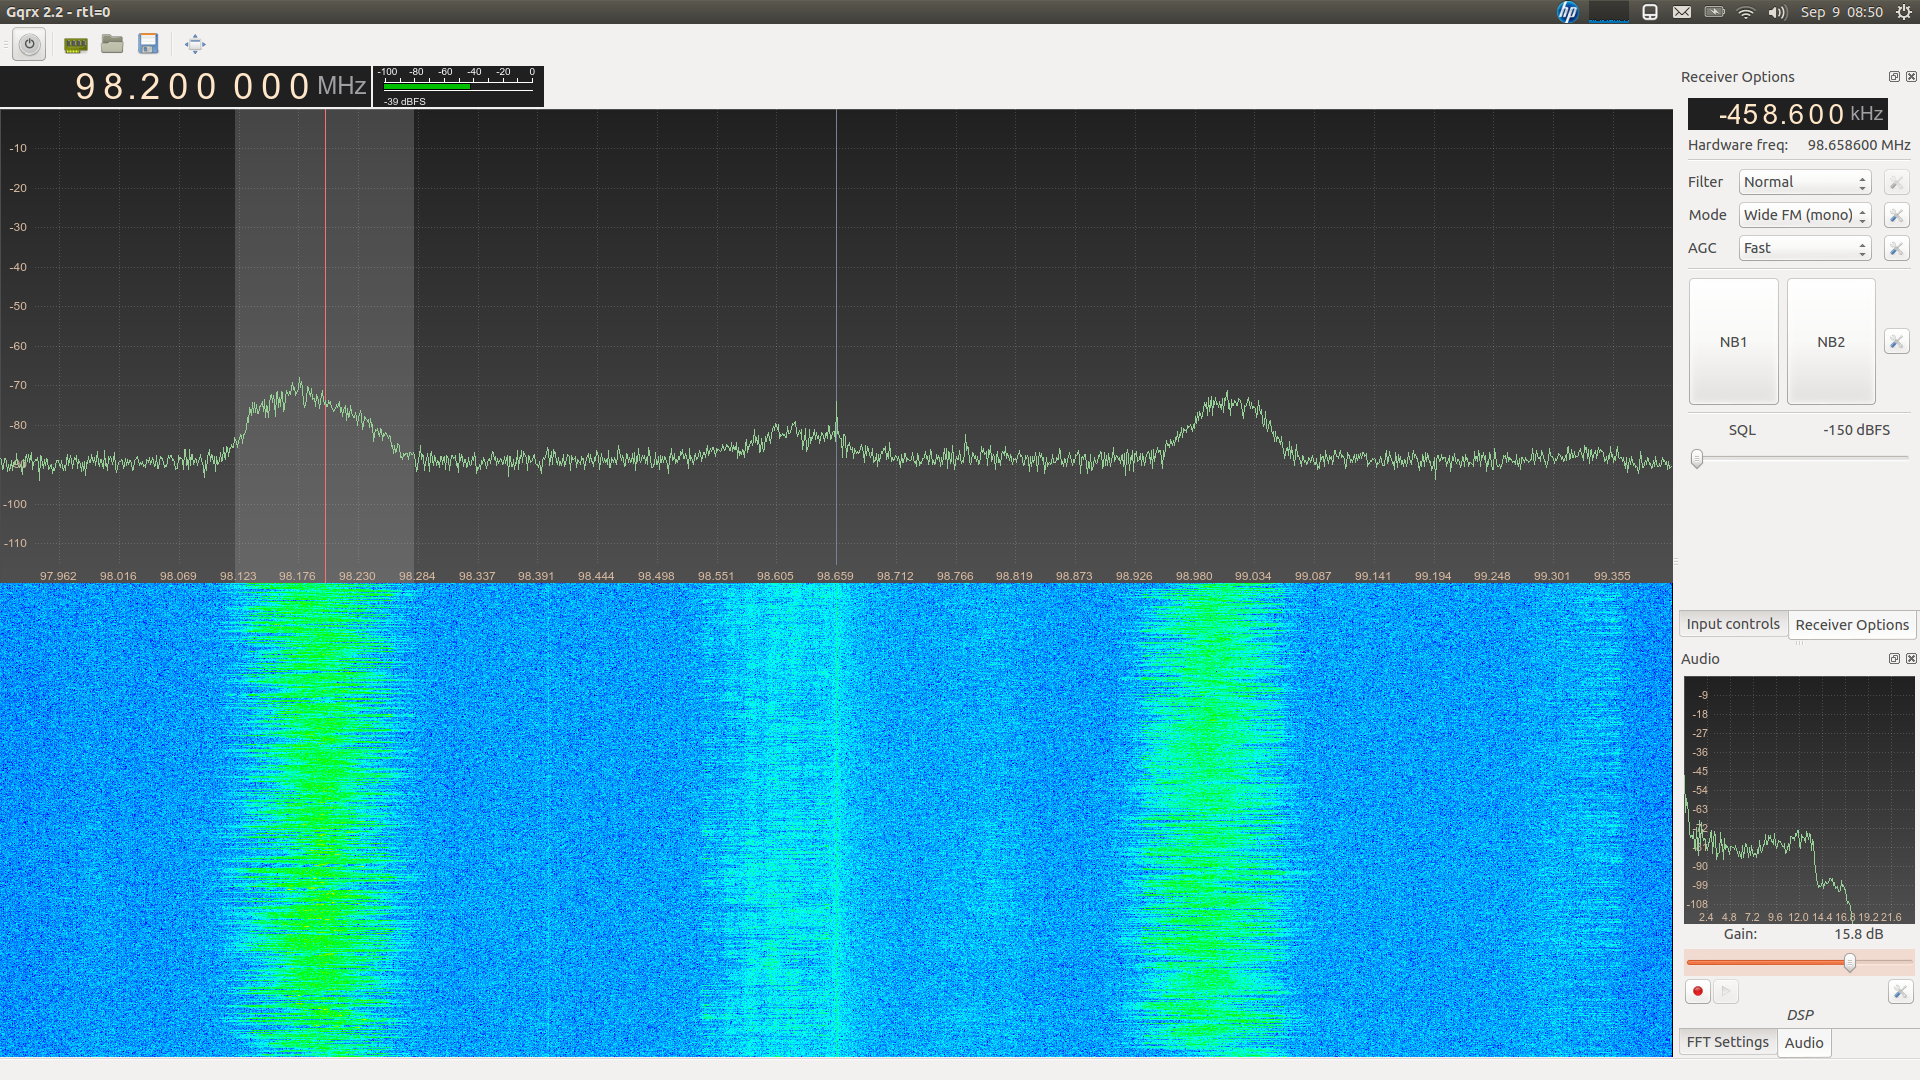This screenshot has width=1920, height=1080.
Task: Click the -70 dB label on spectrum axis
Action: coord(18,386)
